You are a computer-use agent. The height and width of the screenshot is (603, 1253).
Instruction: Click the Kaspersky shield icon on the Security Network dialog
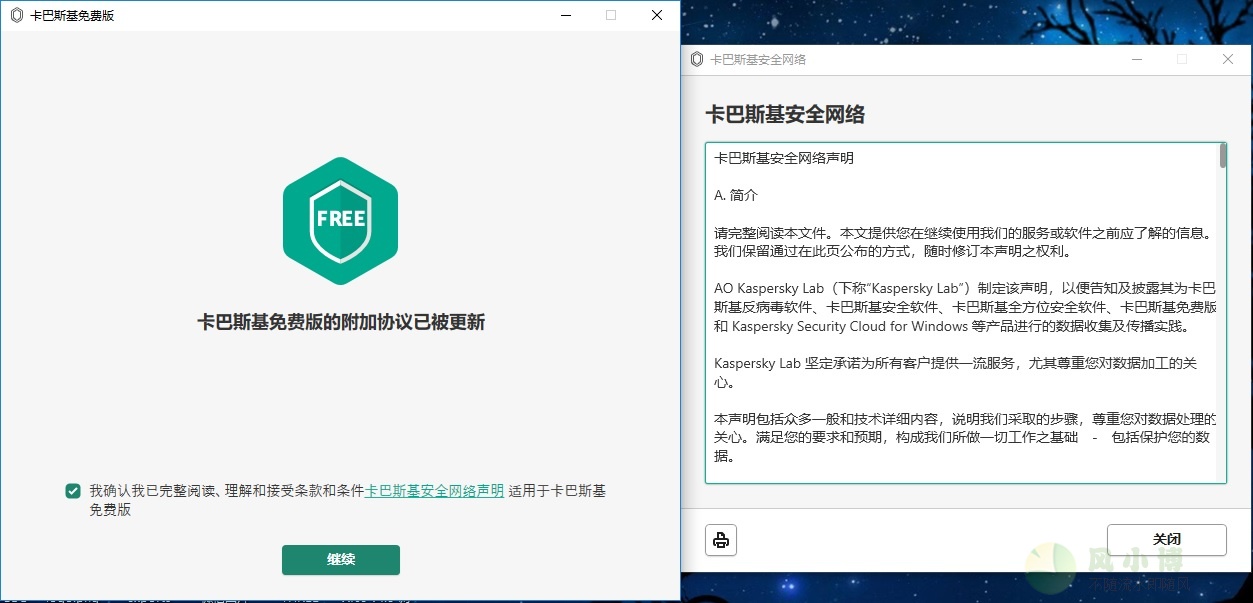click(696, 60)
